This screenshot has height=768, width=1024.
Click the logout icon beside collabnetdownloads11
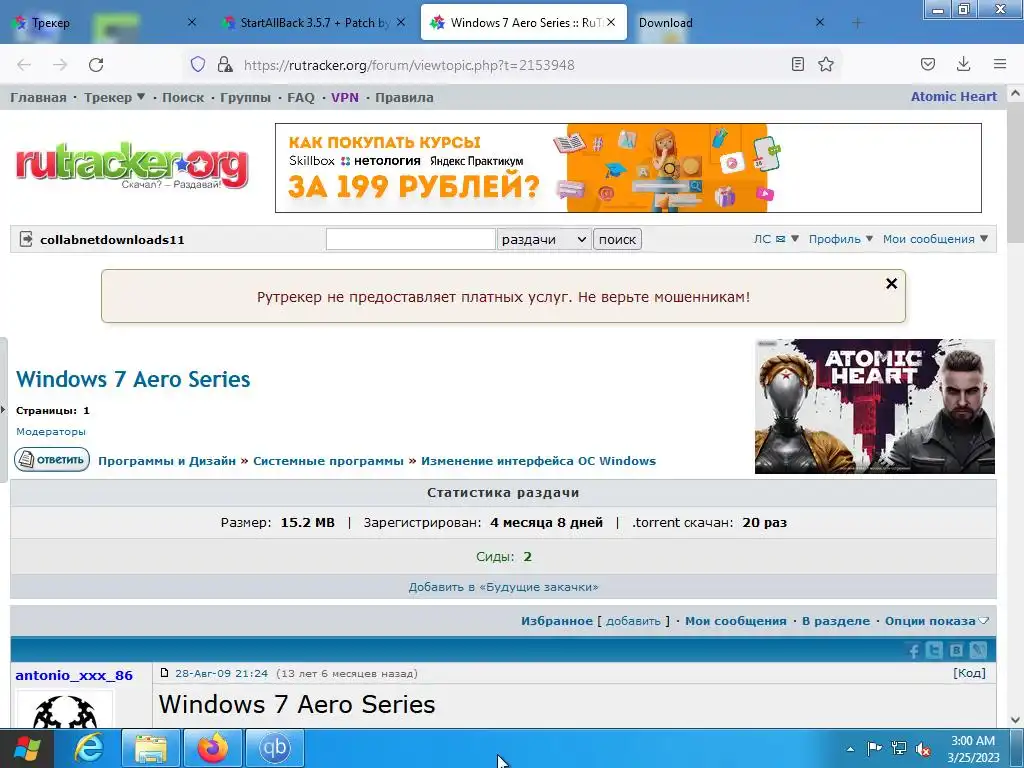(x=25, y=239)
